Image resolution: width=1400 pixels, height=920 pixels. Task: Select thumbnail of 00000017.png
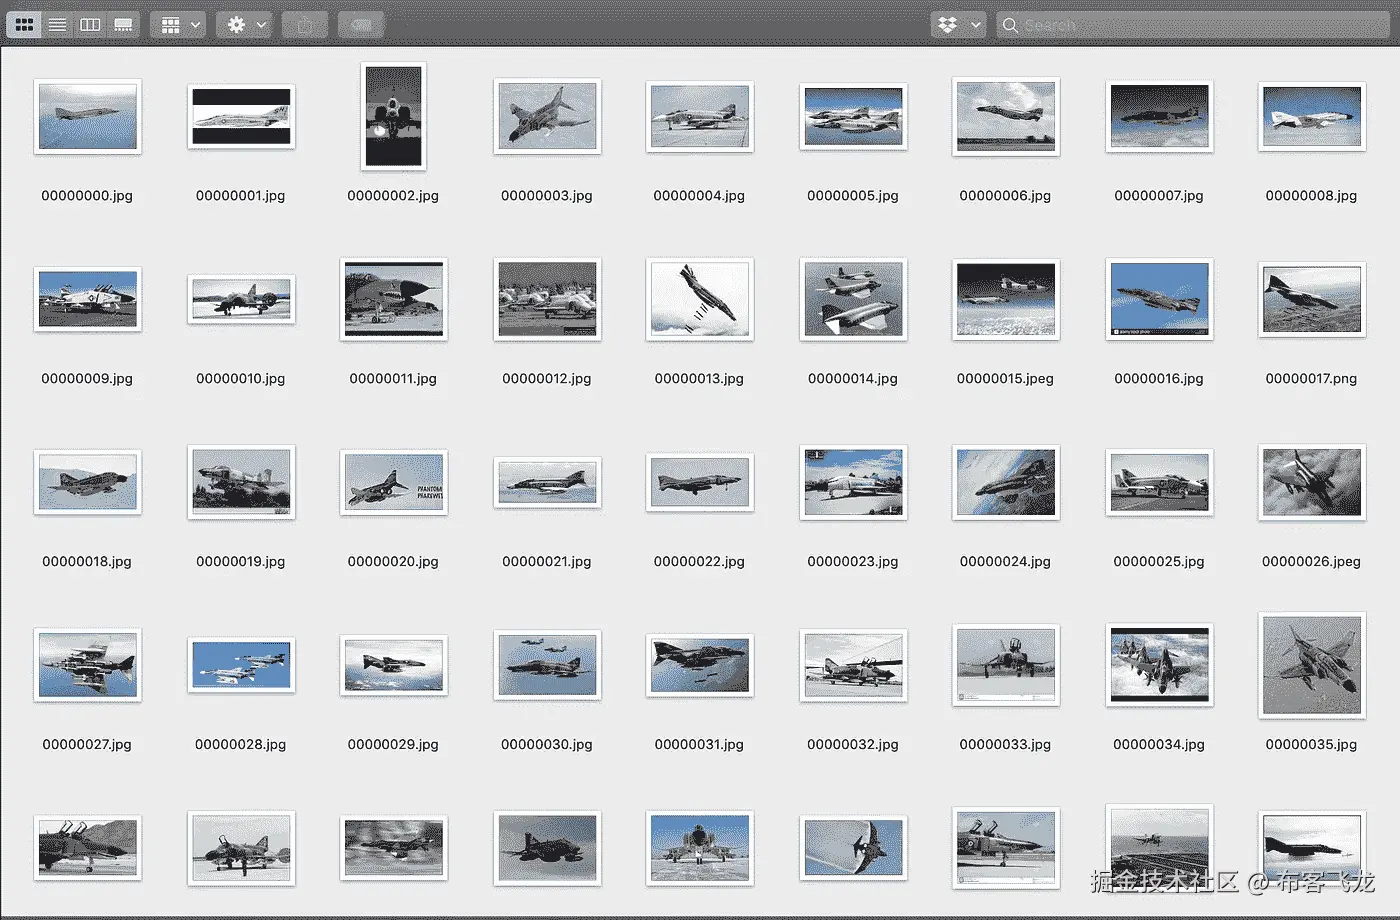[1311, 299]
